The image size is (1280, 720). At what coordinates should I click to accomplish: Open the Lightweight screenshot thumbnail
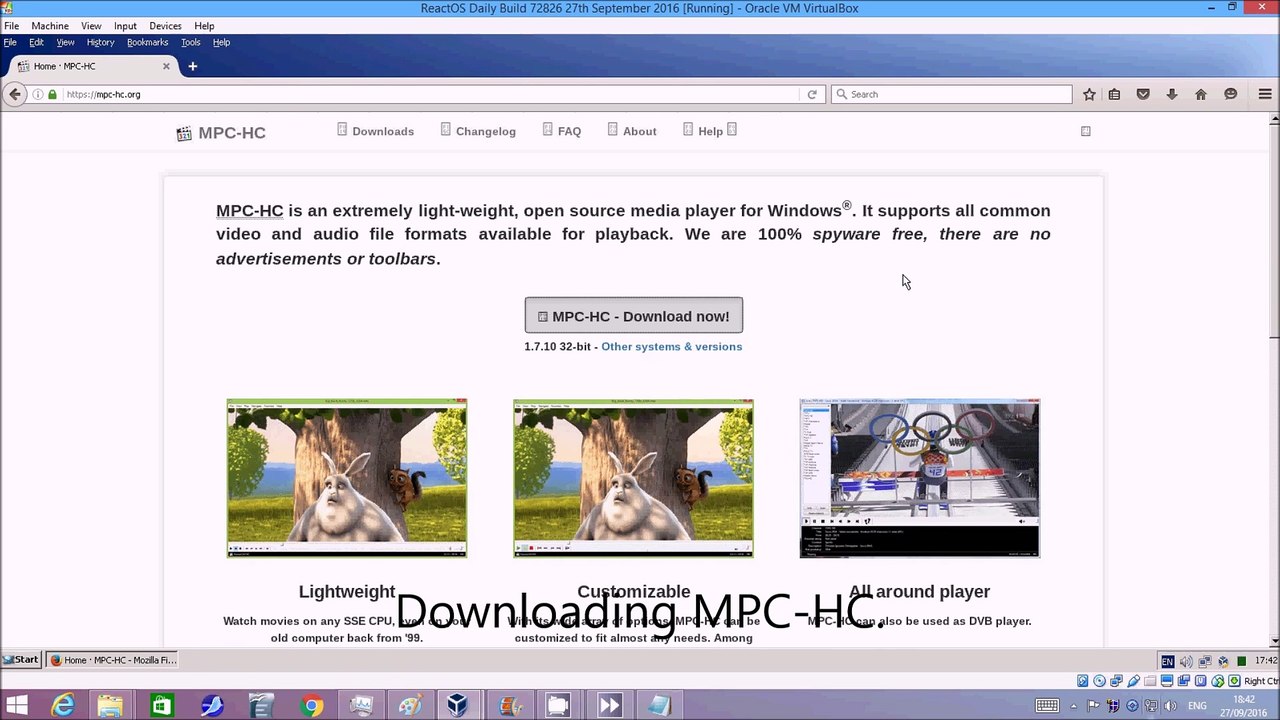[x=347, y=478]
